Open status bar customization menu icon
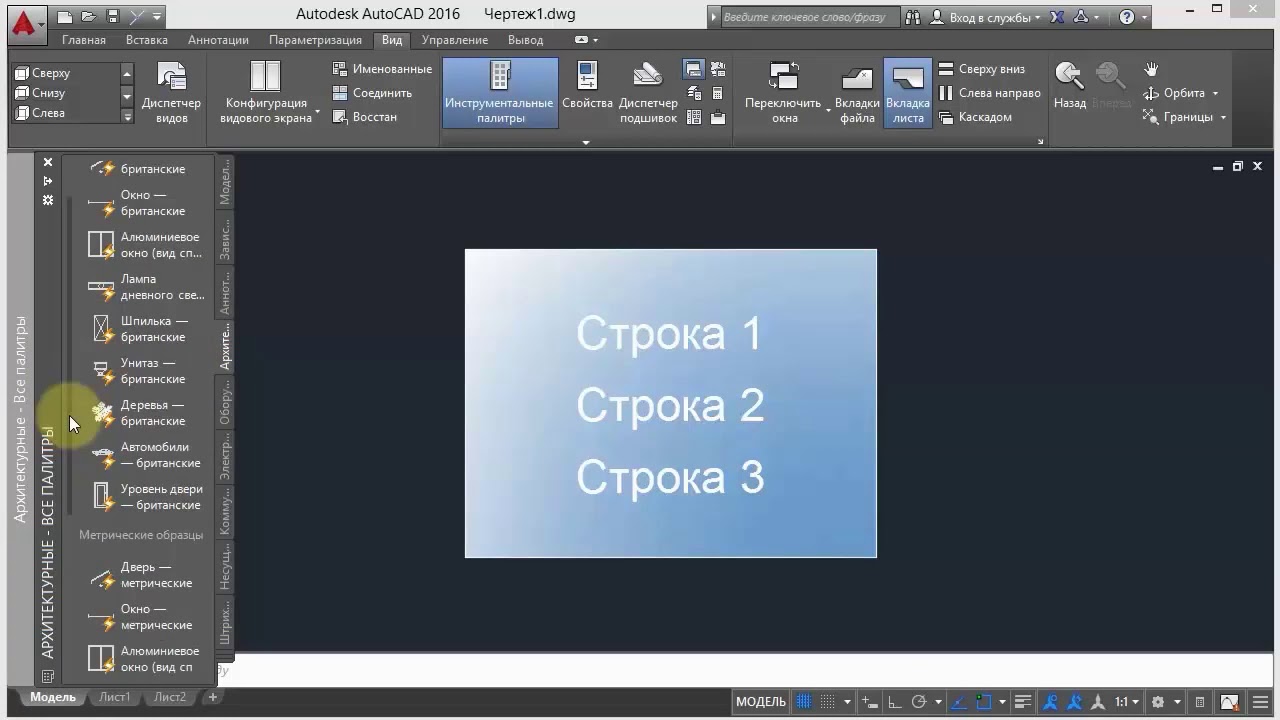 click(x=1258, y=702)
